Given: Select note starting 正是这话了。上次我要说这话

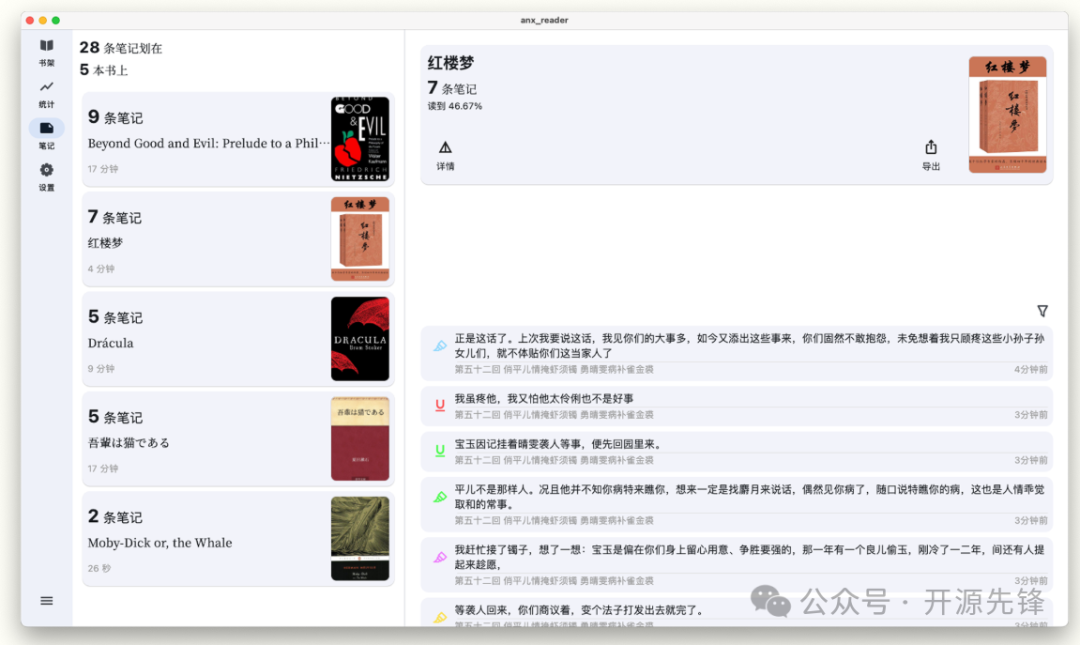Looking at the screenshot, I should 749,346.
